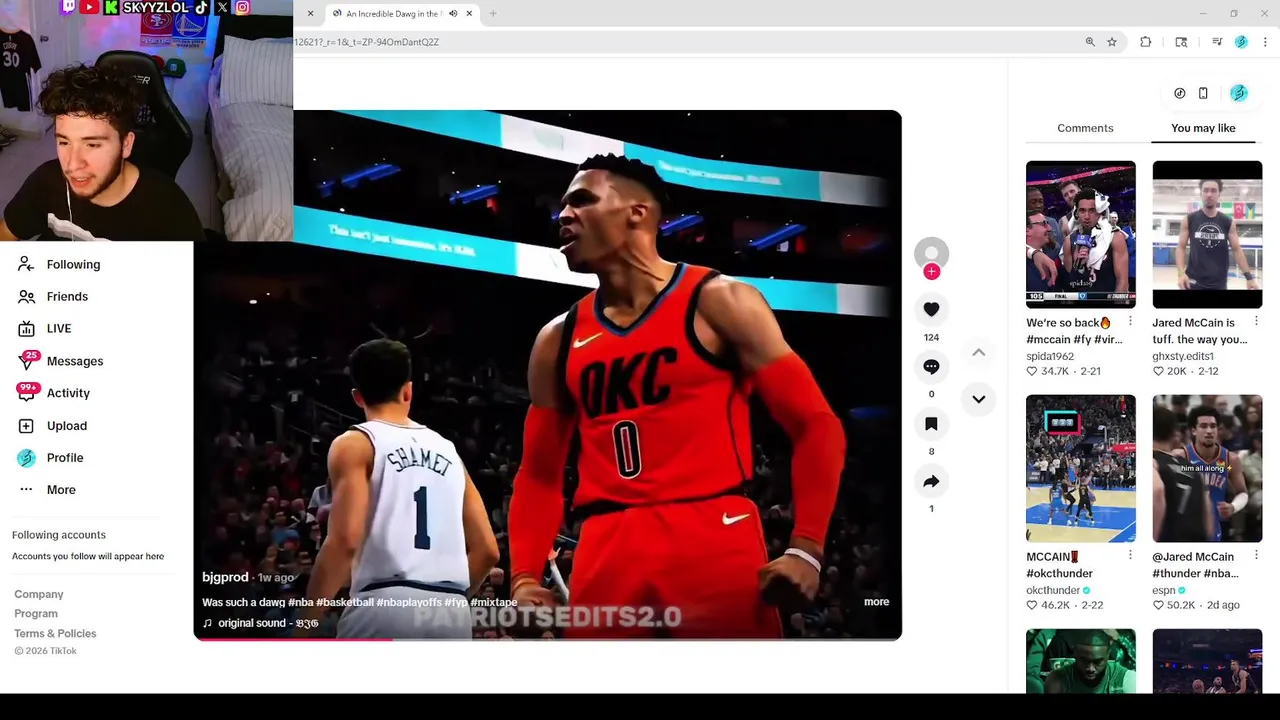
Task: Go to Profile in the sidebar
Action: click(x=64, y=457)
